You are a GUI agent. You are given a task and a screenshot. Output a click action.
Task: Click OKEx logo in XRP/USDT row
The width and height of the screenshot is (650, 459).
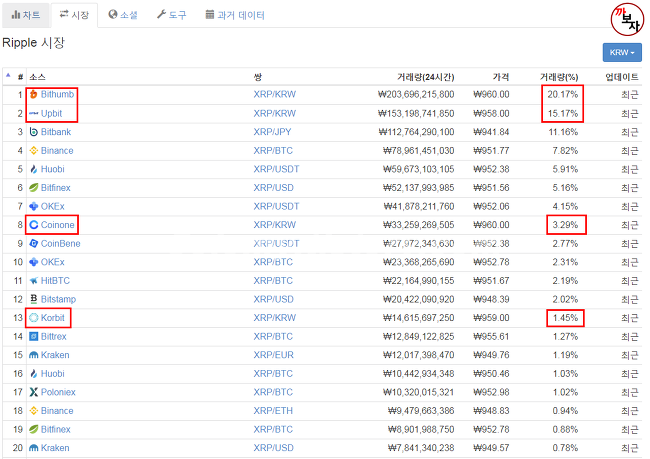[x=34, y=206]
